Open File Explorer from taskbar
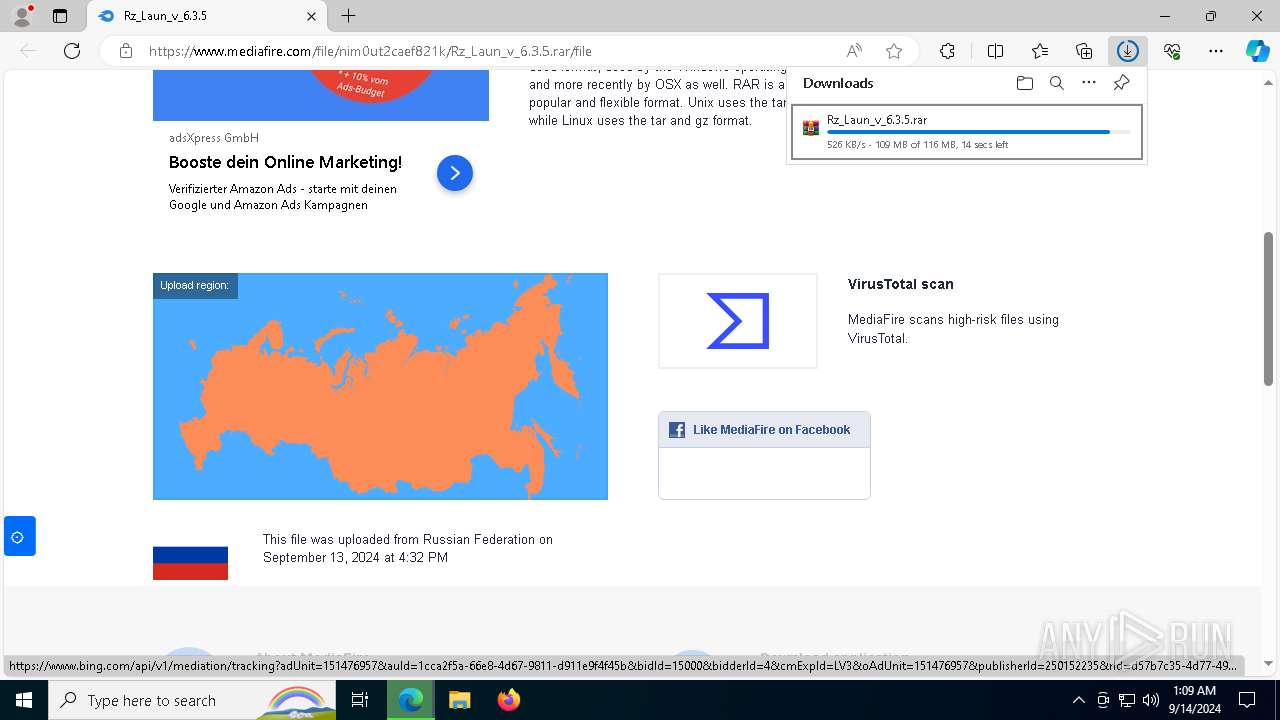This screenshot has width=1280, height=720. click(459, 700)
